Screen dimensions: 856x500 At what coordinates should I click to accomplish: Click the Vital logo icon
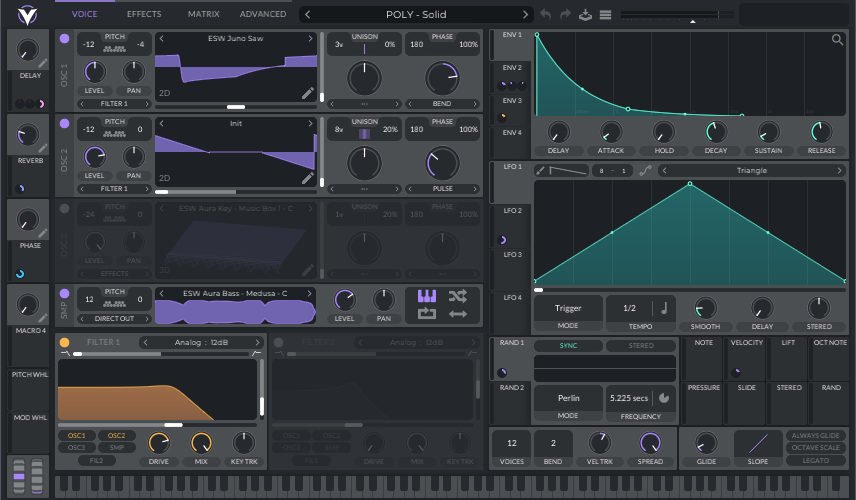pyautogui.click(x=28, y=15)
